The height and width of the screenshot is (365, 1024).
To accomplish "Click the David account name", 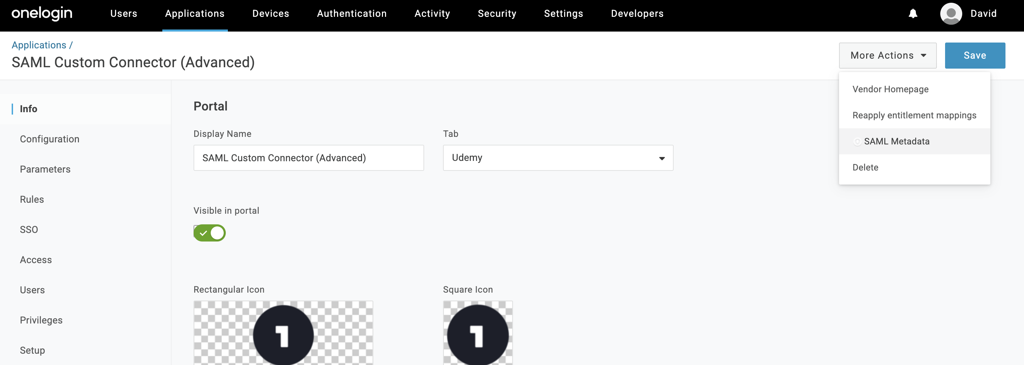I will click(984, 14).
